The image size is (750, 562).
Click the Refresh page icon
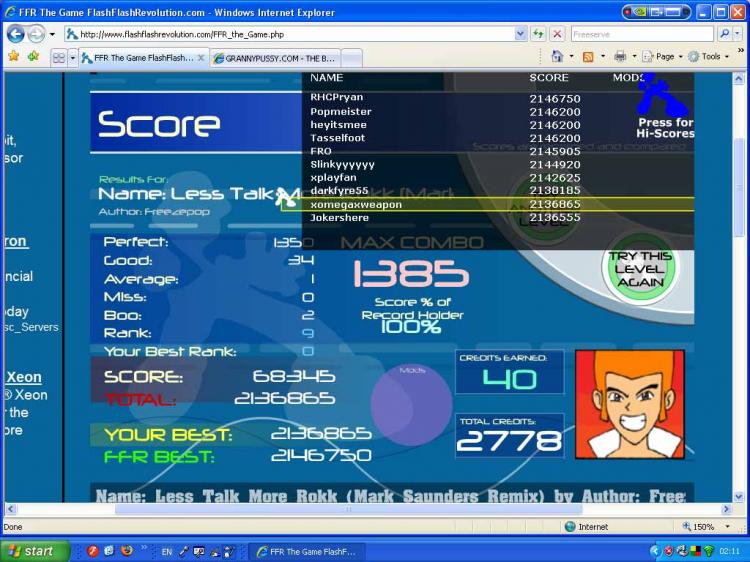pos(539,34)
